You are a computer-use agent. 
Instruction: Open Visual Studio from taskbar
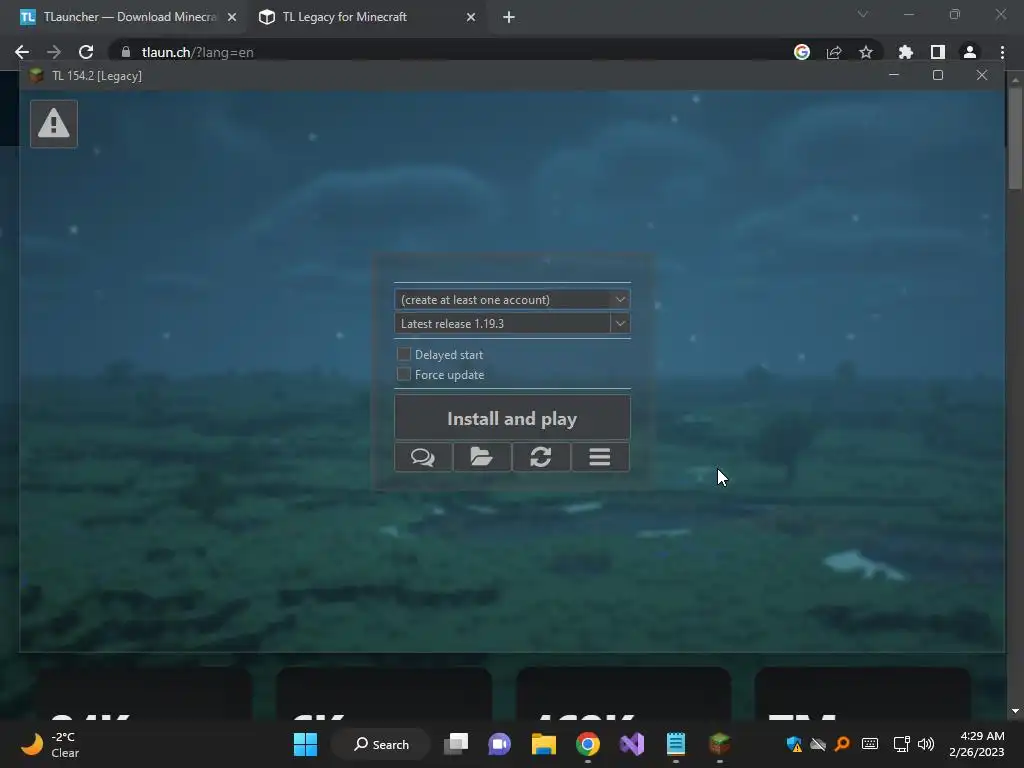(632, 744)
